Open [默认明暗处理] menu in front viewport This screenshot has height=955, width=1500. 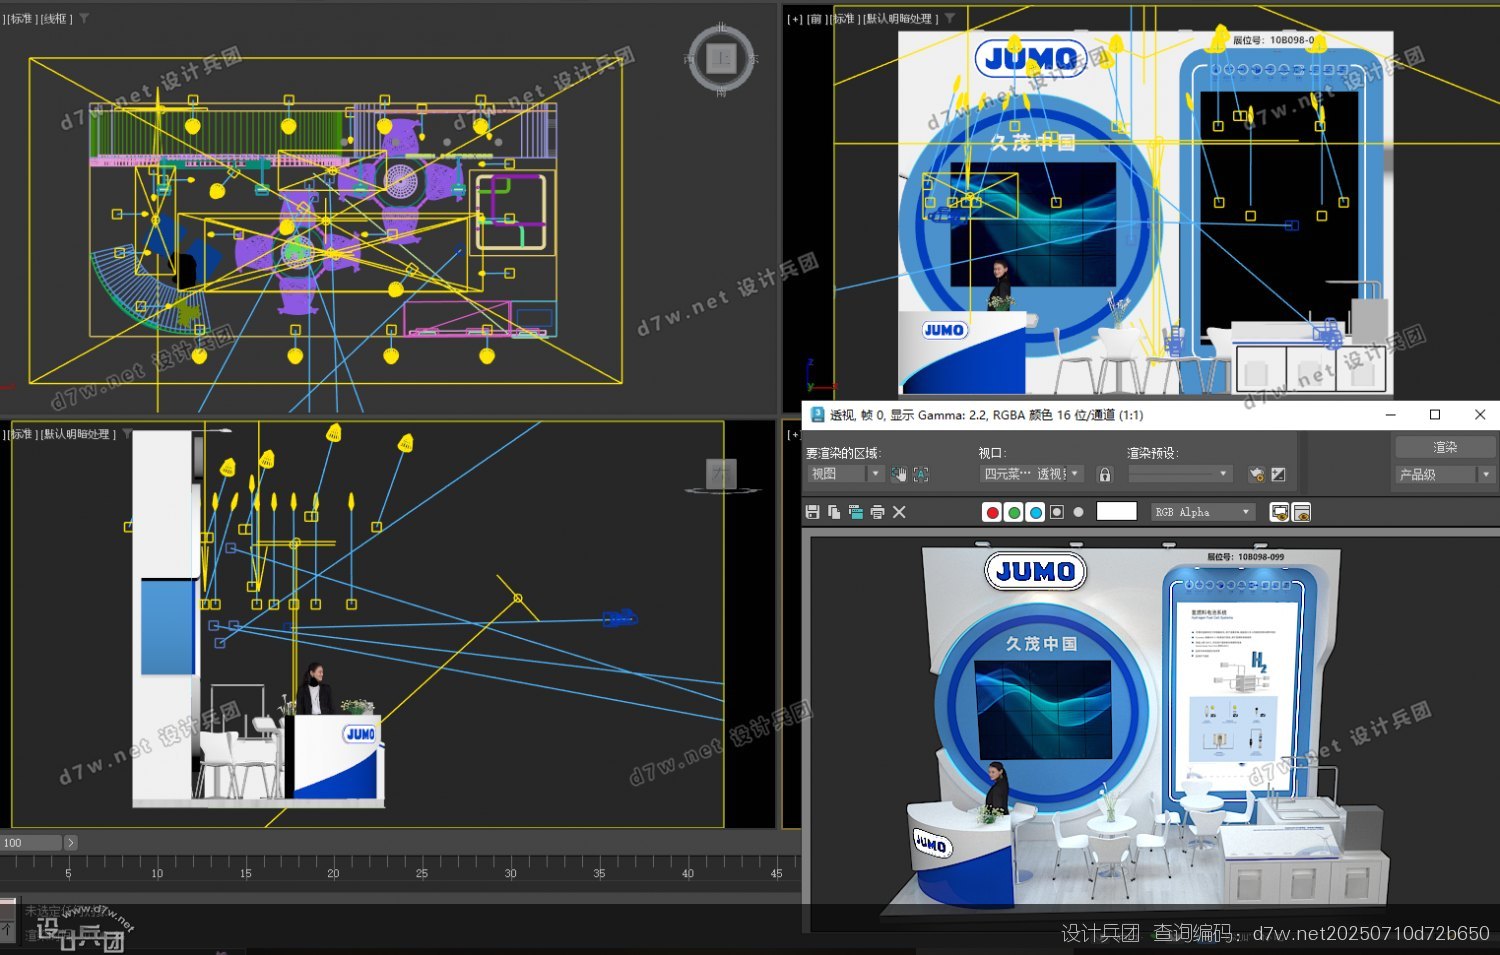click(x=900, y=18)
